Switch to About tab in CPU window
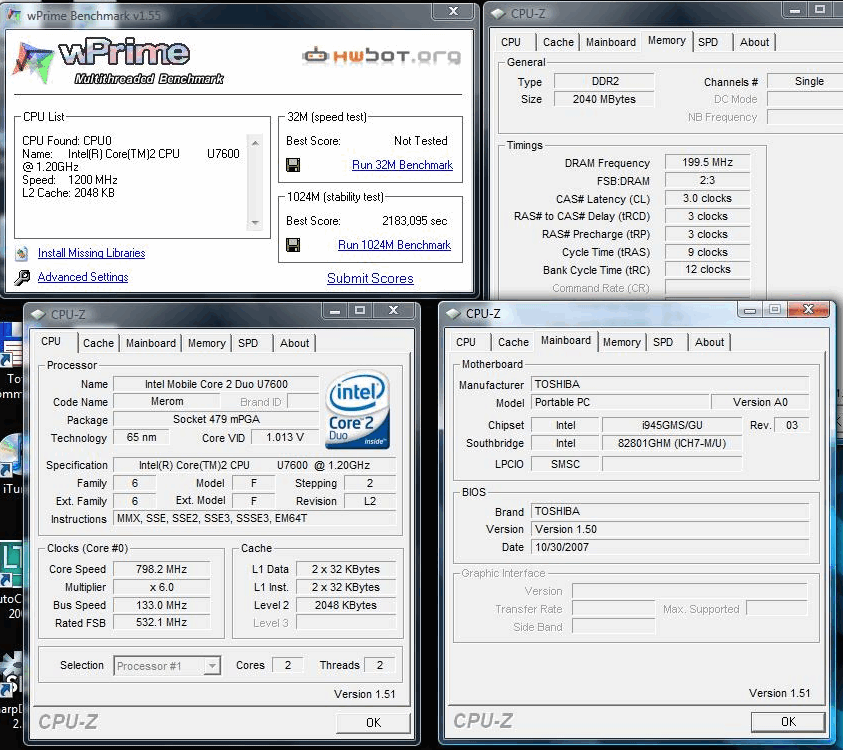The width and height of the screenshot is (843, 750). (294, 343)
